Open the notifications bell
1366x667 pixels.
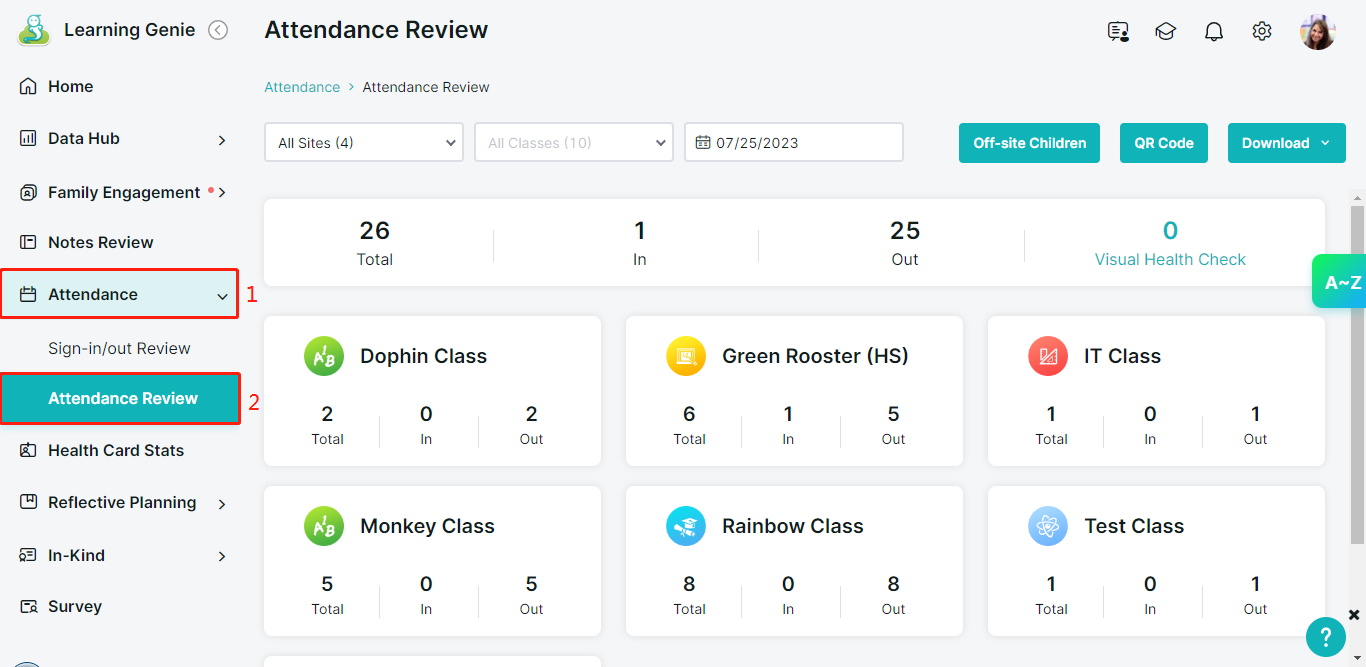click(x=1214, y=31)
